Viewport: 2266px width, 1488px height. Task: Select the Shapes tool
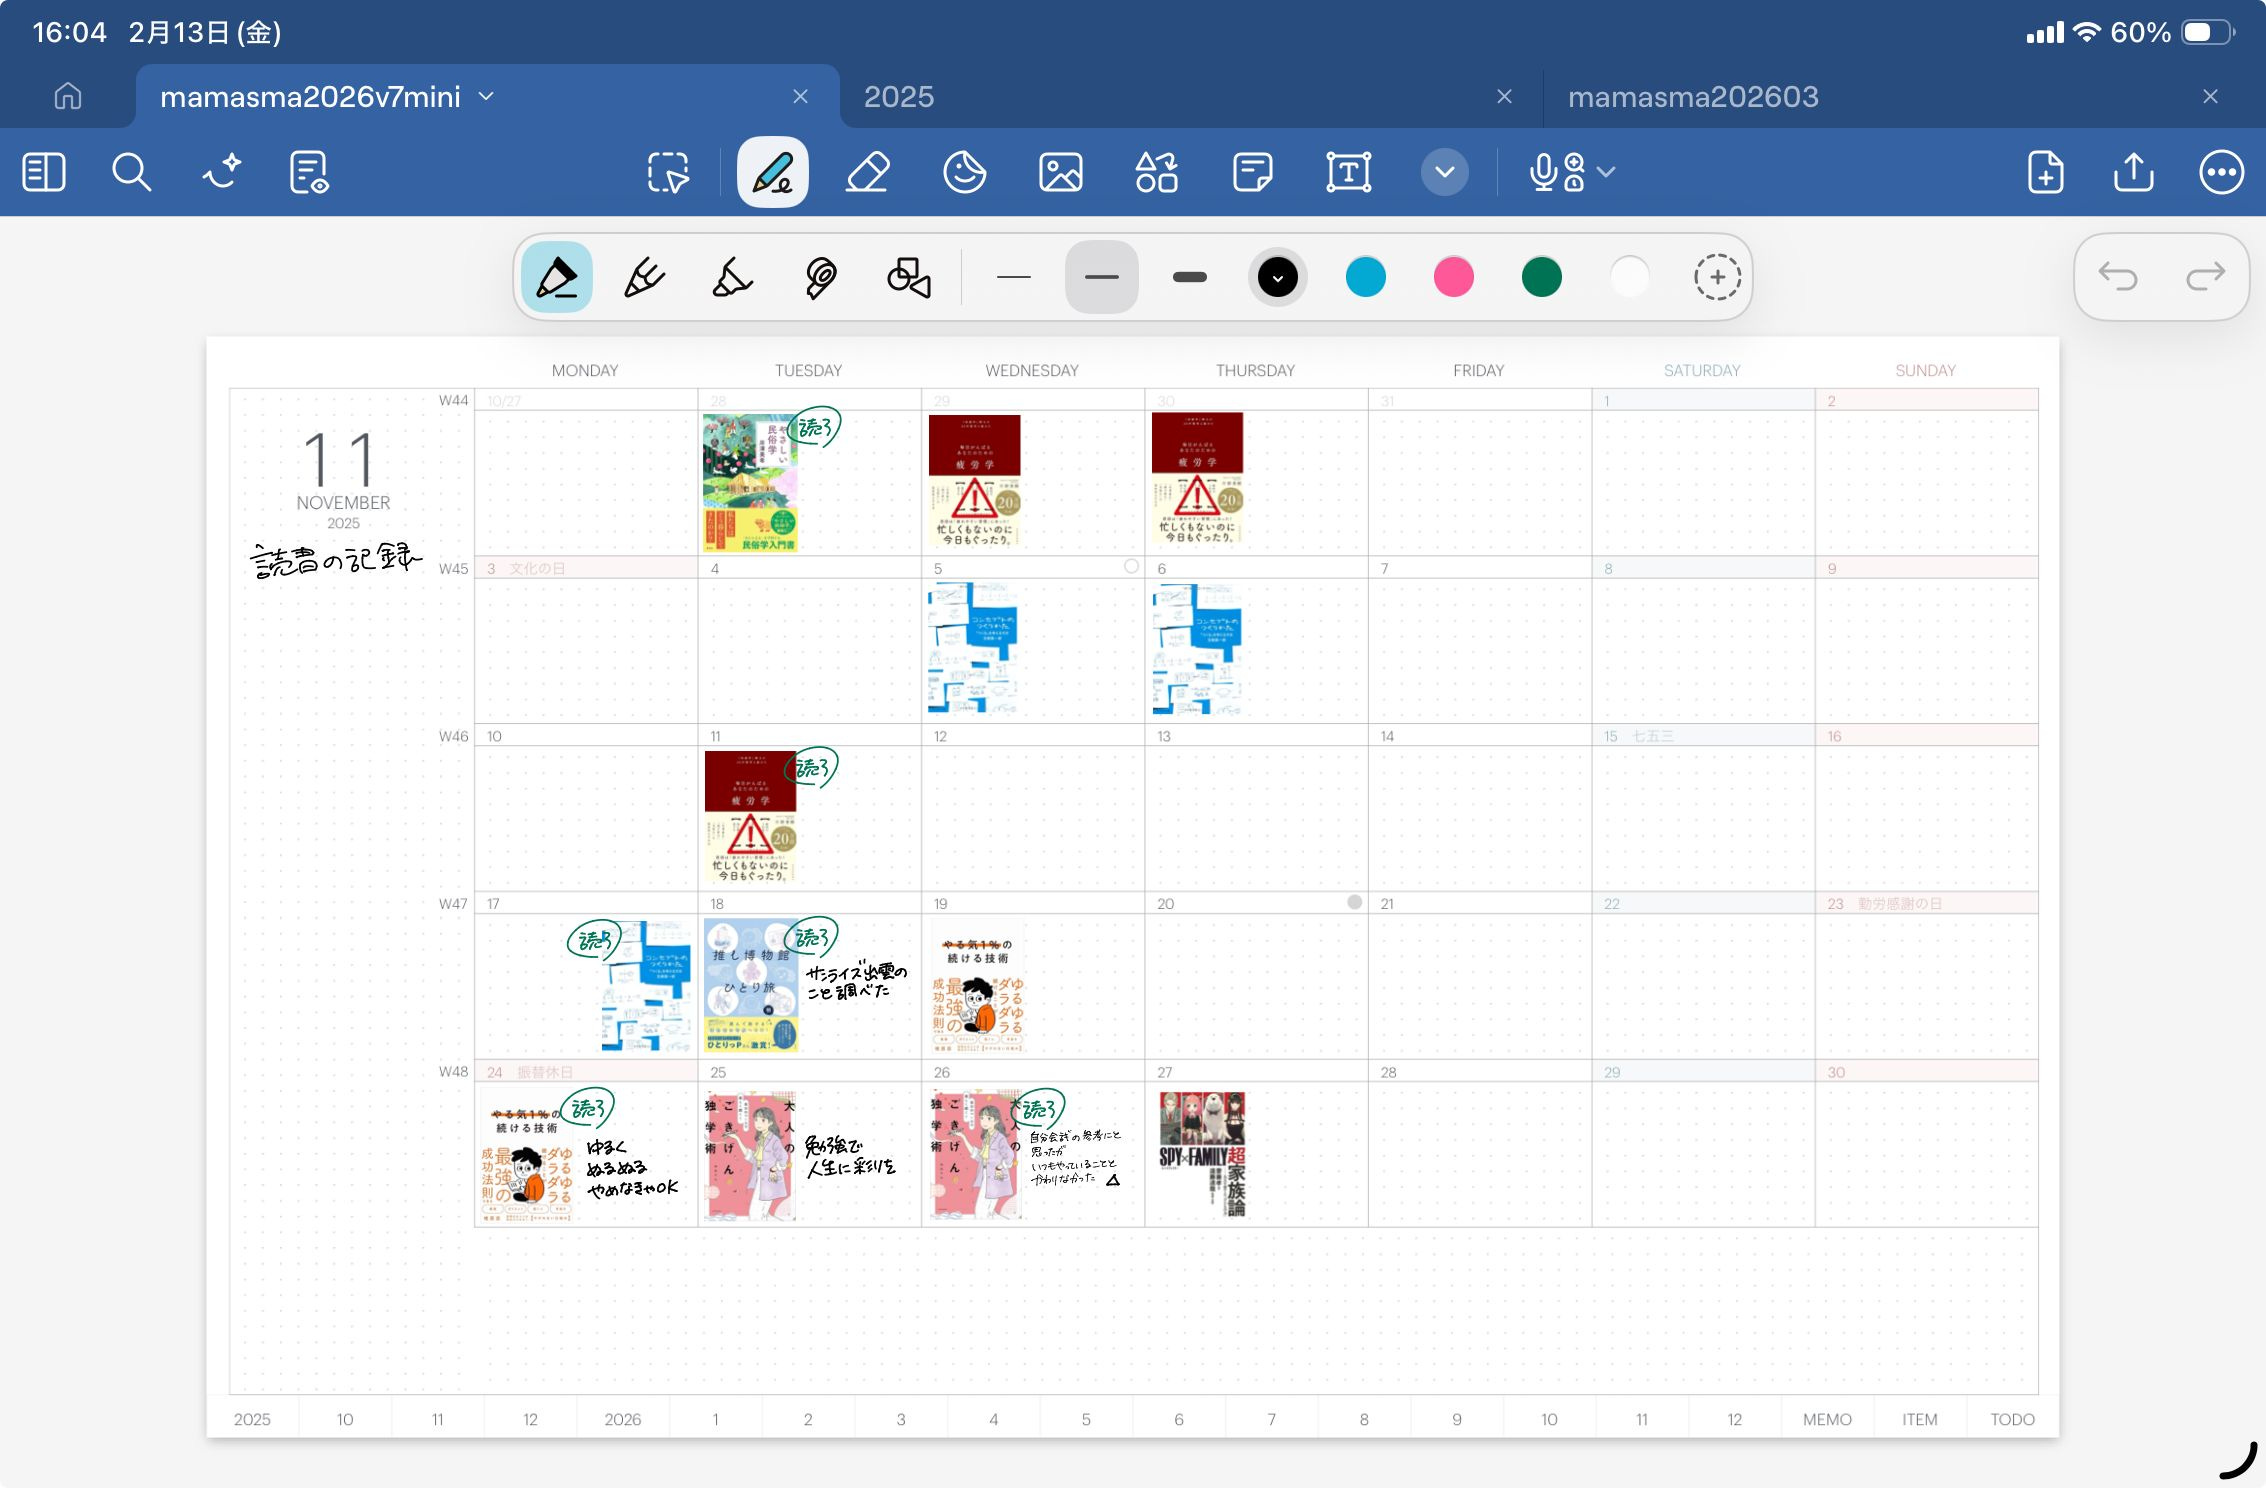point(1156,172)
